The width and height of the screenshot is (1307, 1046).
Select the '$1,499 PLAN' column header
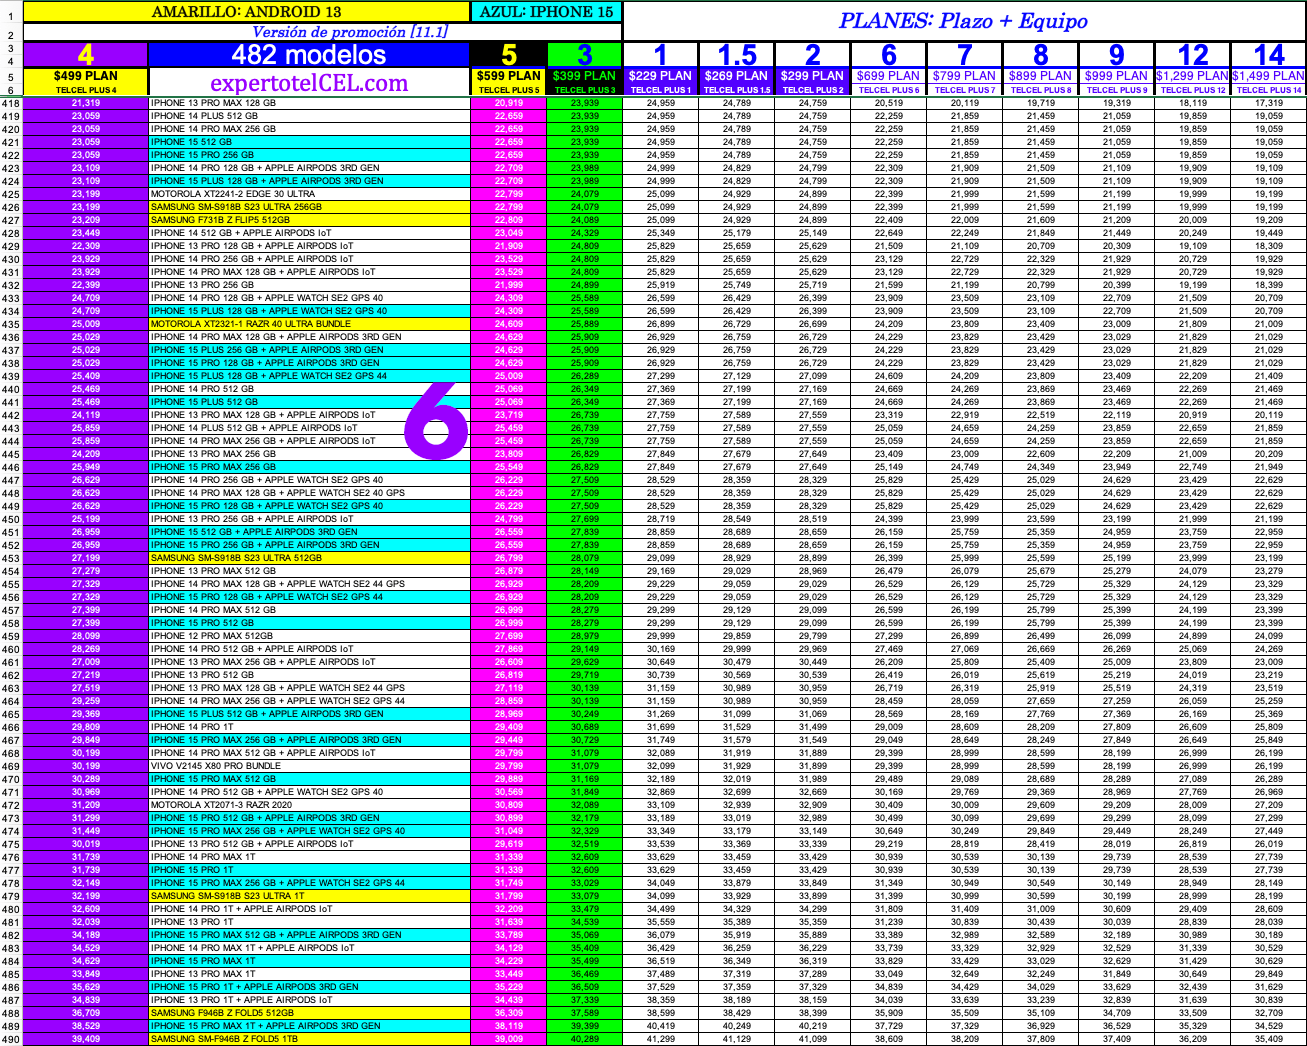coord(1269,76)
